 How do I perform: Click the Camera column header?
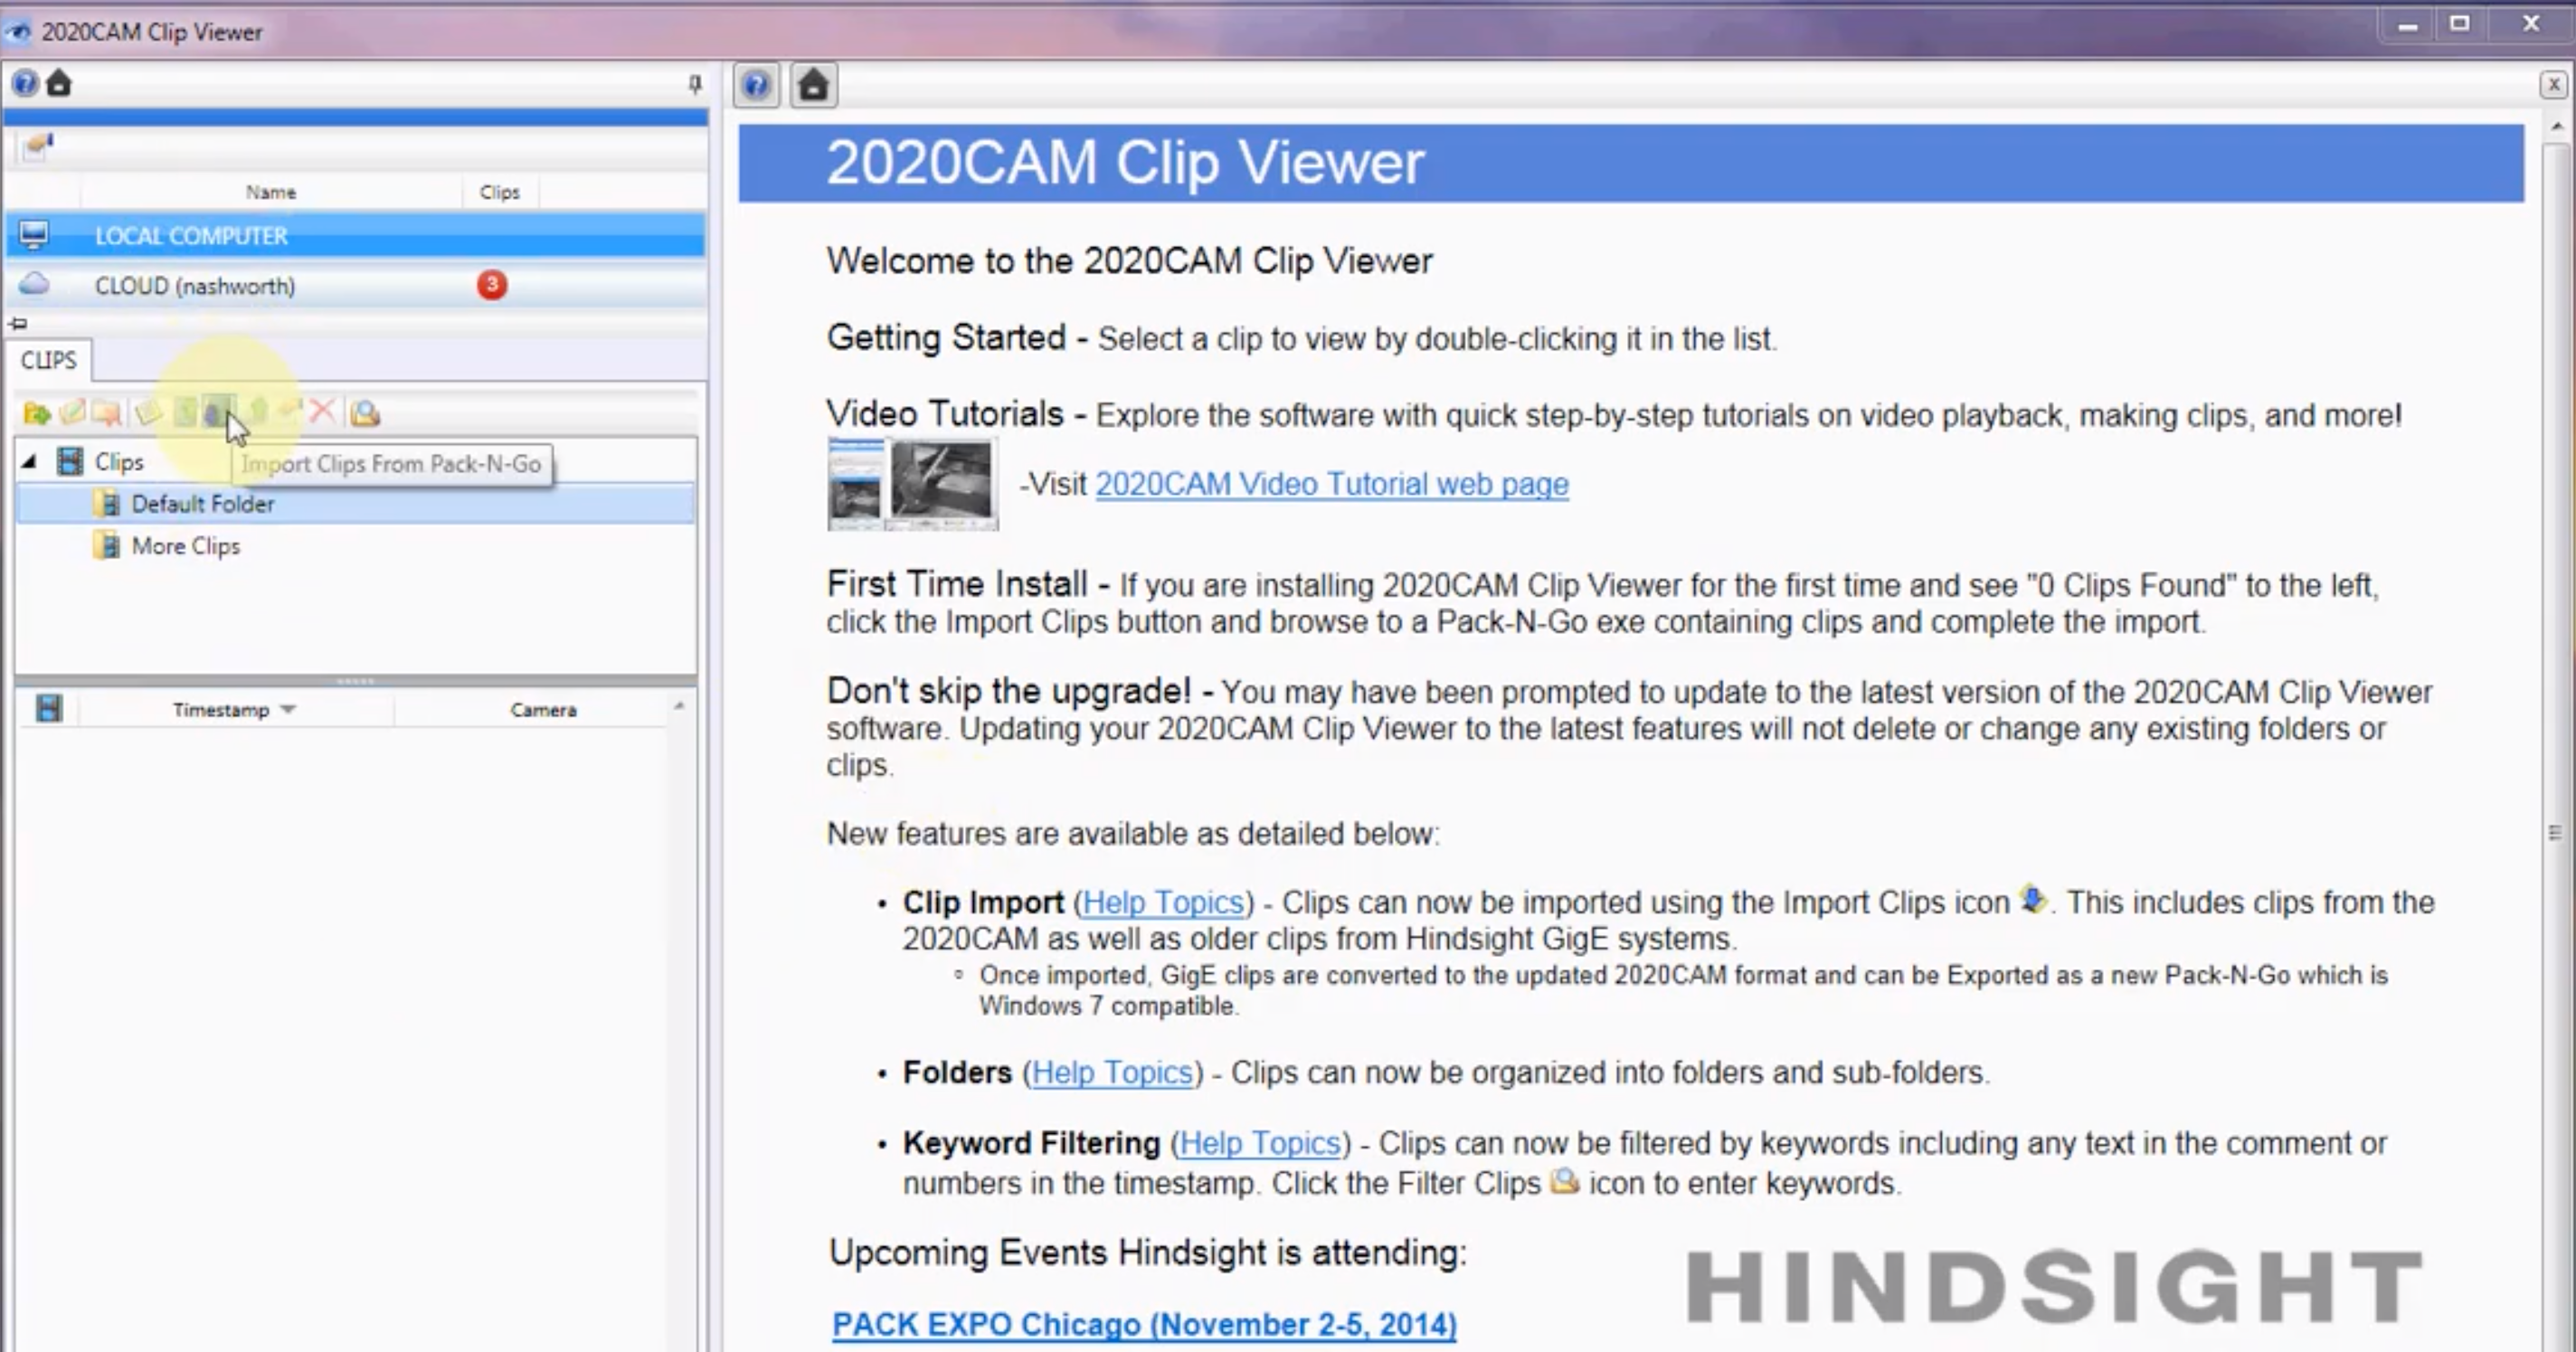pos(543,710)
